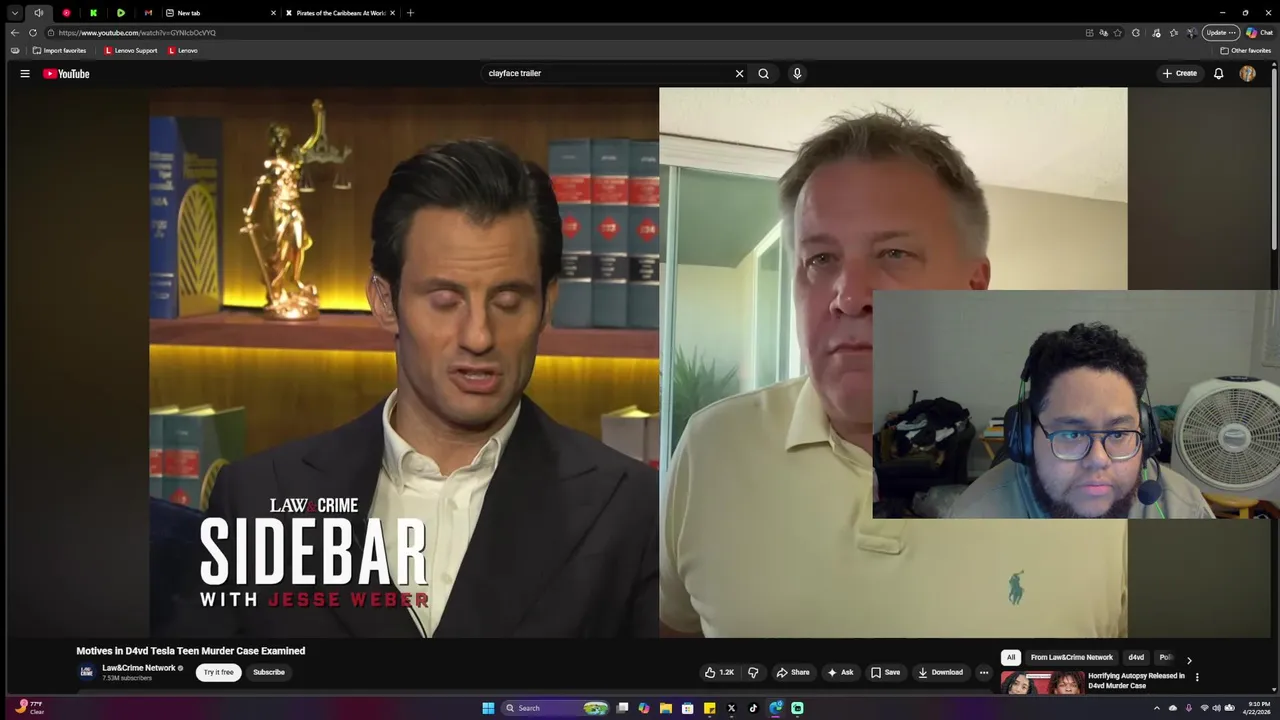The width and height of the screenshot is (1280, 720).
Task: Open a new browser tab with plus
Action: 410,13
